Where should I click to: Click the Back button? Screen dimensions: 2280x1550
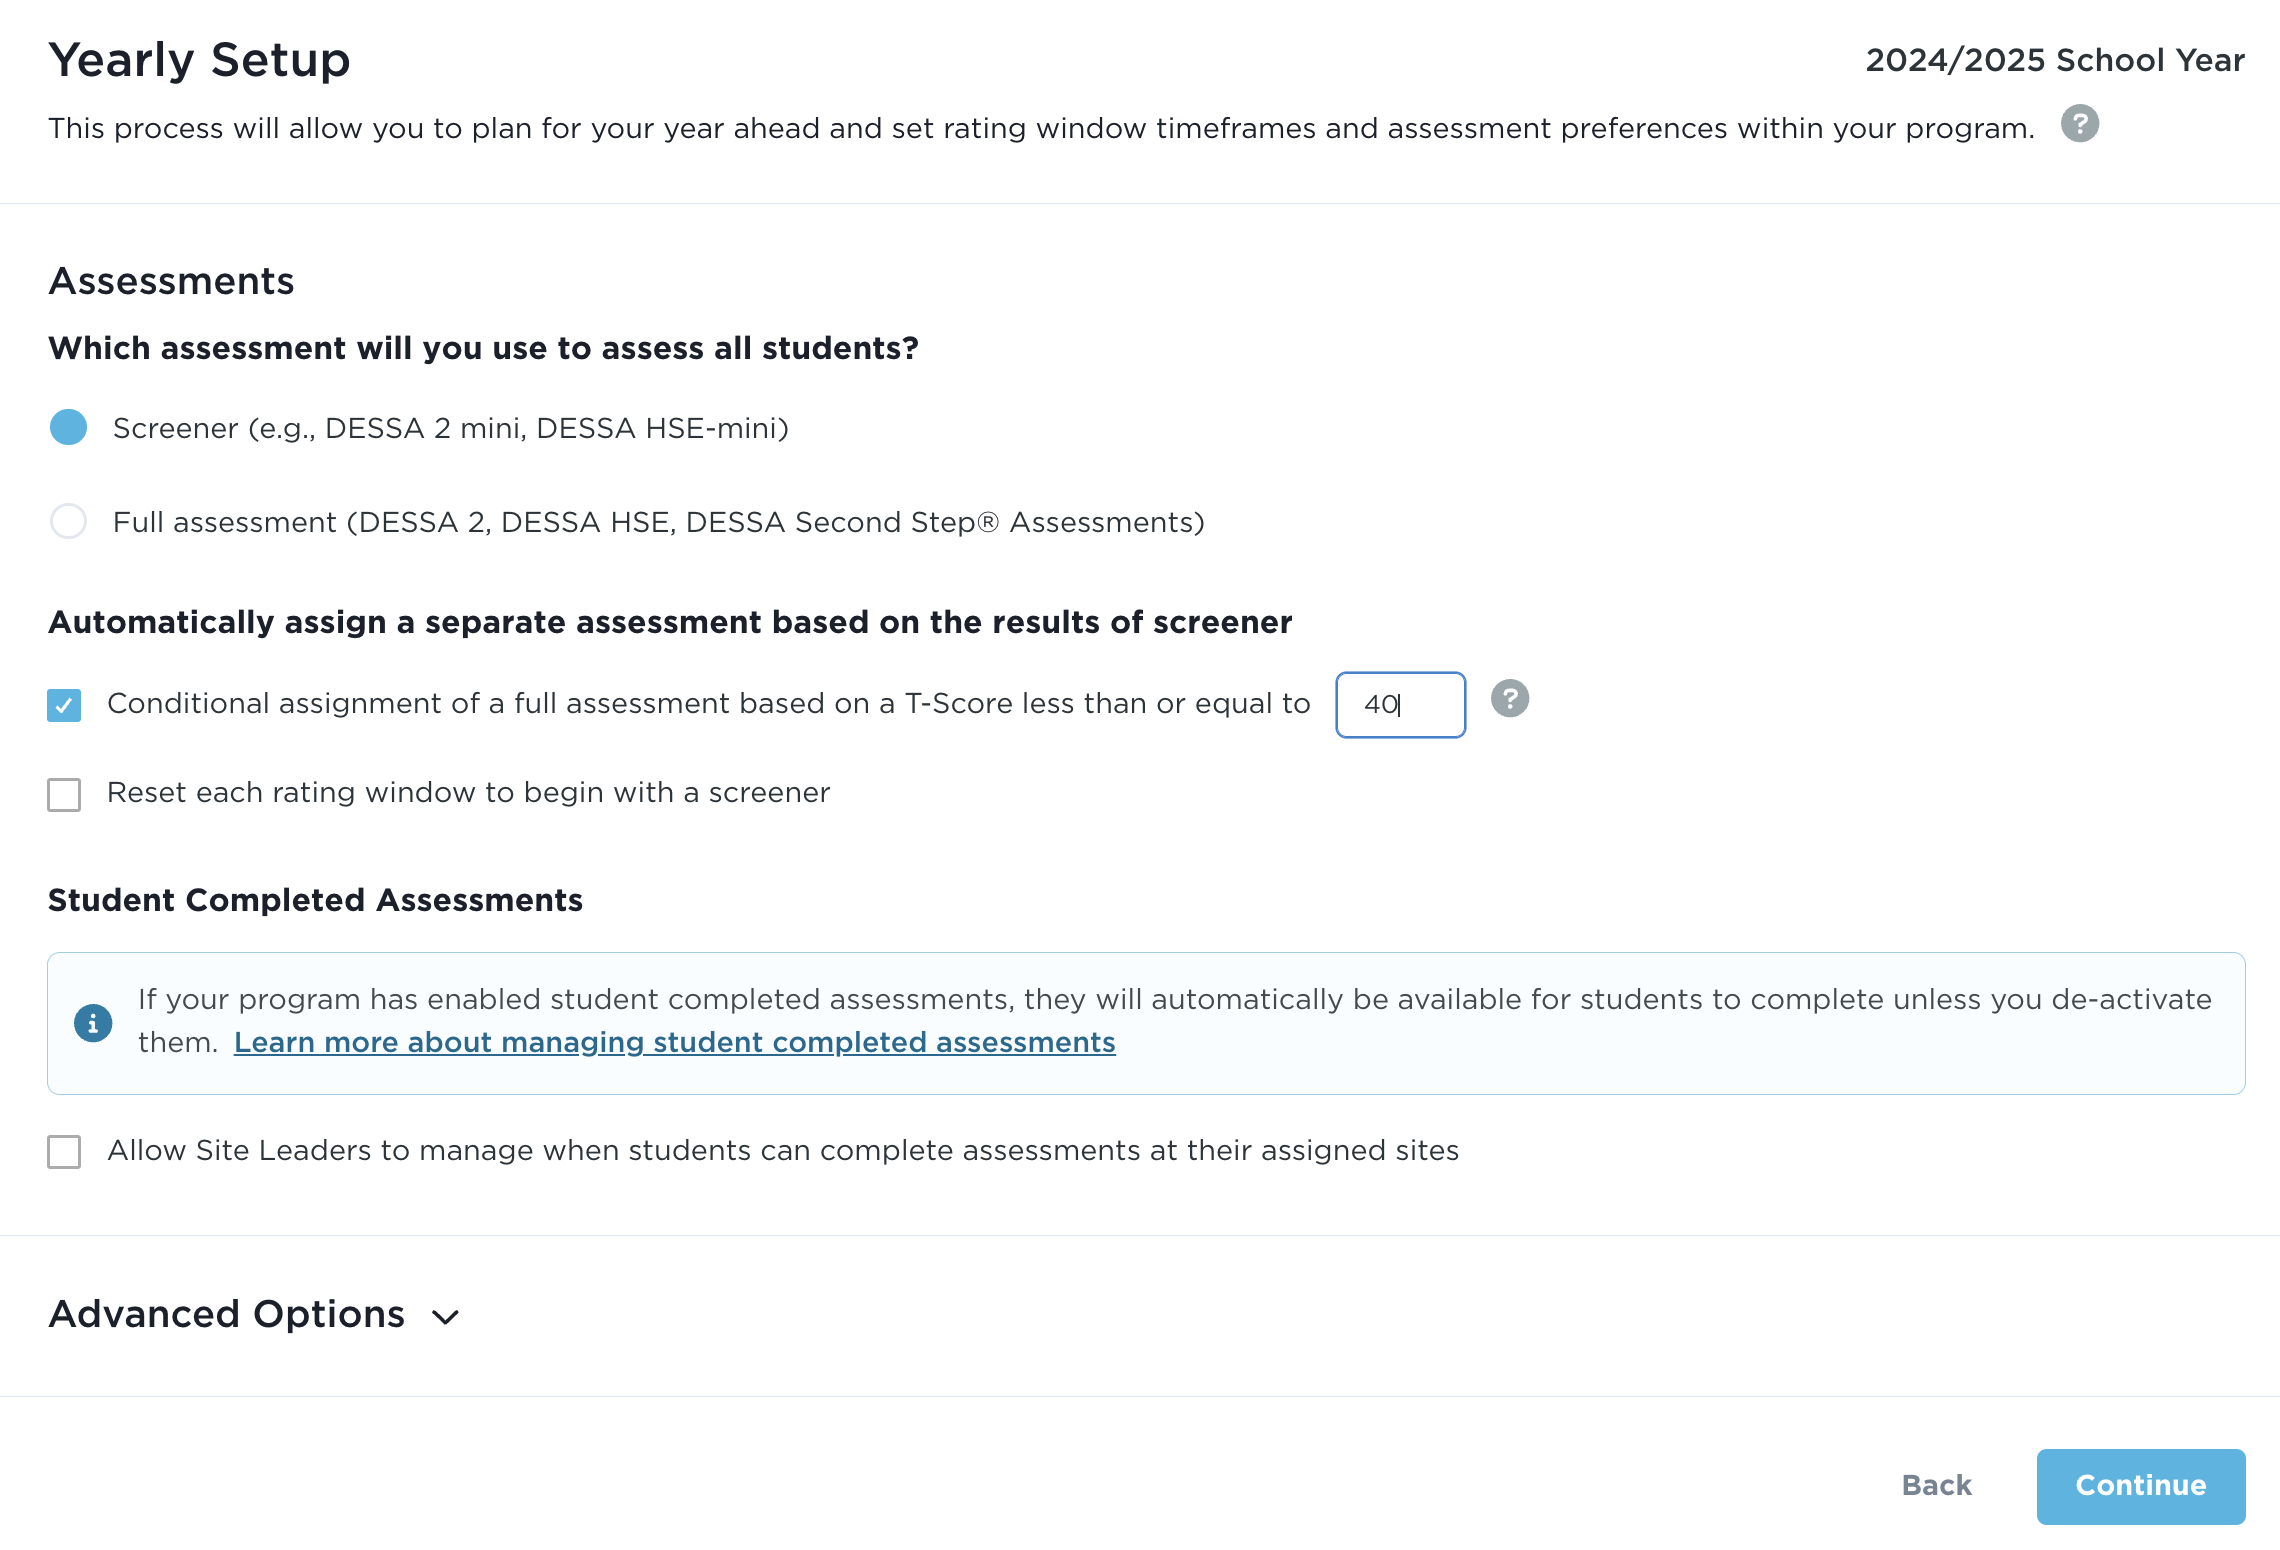(x=1936, y=1485)
